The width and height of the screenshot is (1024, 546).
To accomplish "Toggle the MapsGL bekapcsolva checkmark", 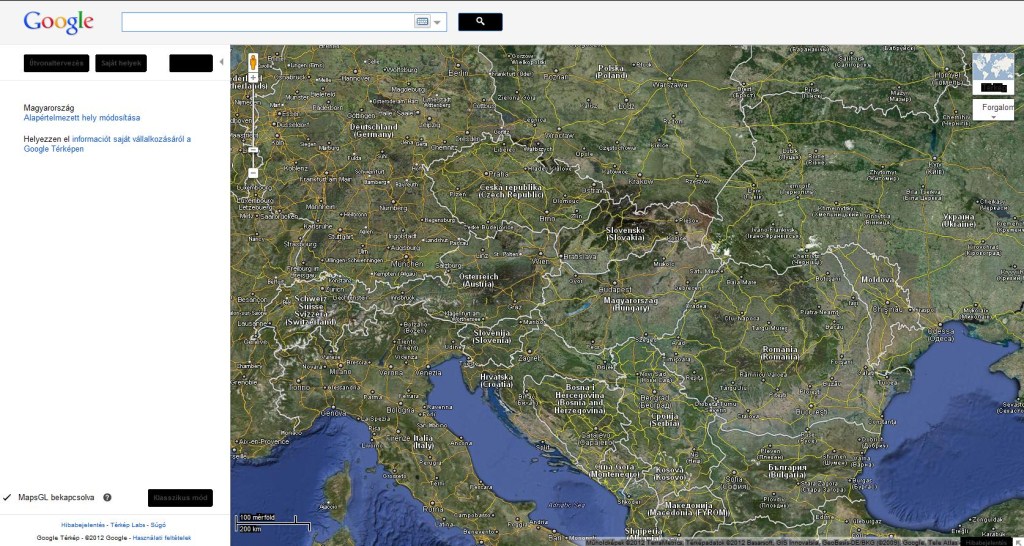I will 7,498.
